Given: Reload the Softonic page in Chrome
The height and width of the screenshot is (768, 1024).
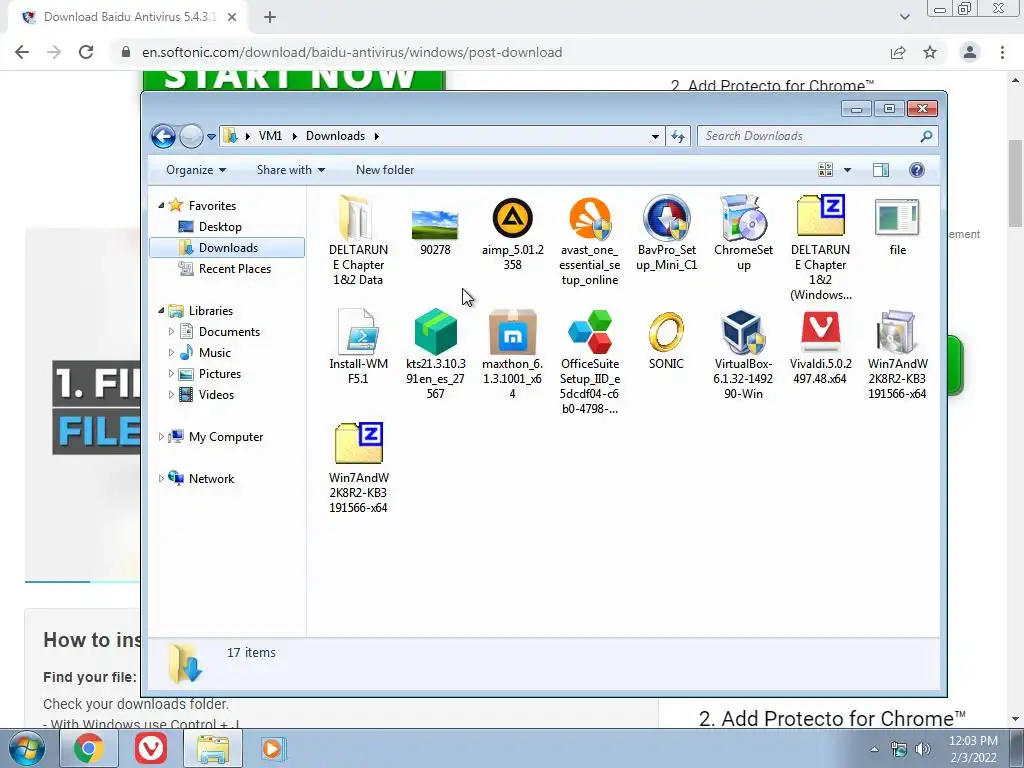Looking at the screenshot, I should pos(86,52).
